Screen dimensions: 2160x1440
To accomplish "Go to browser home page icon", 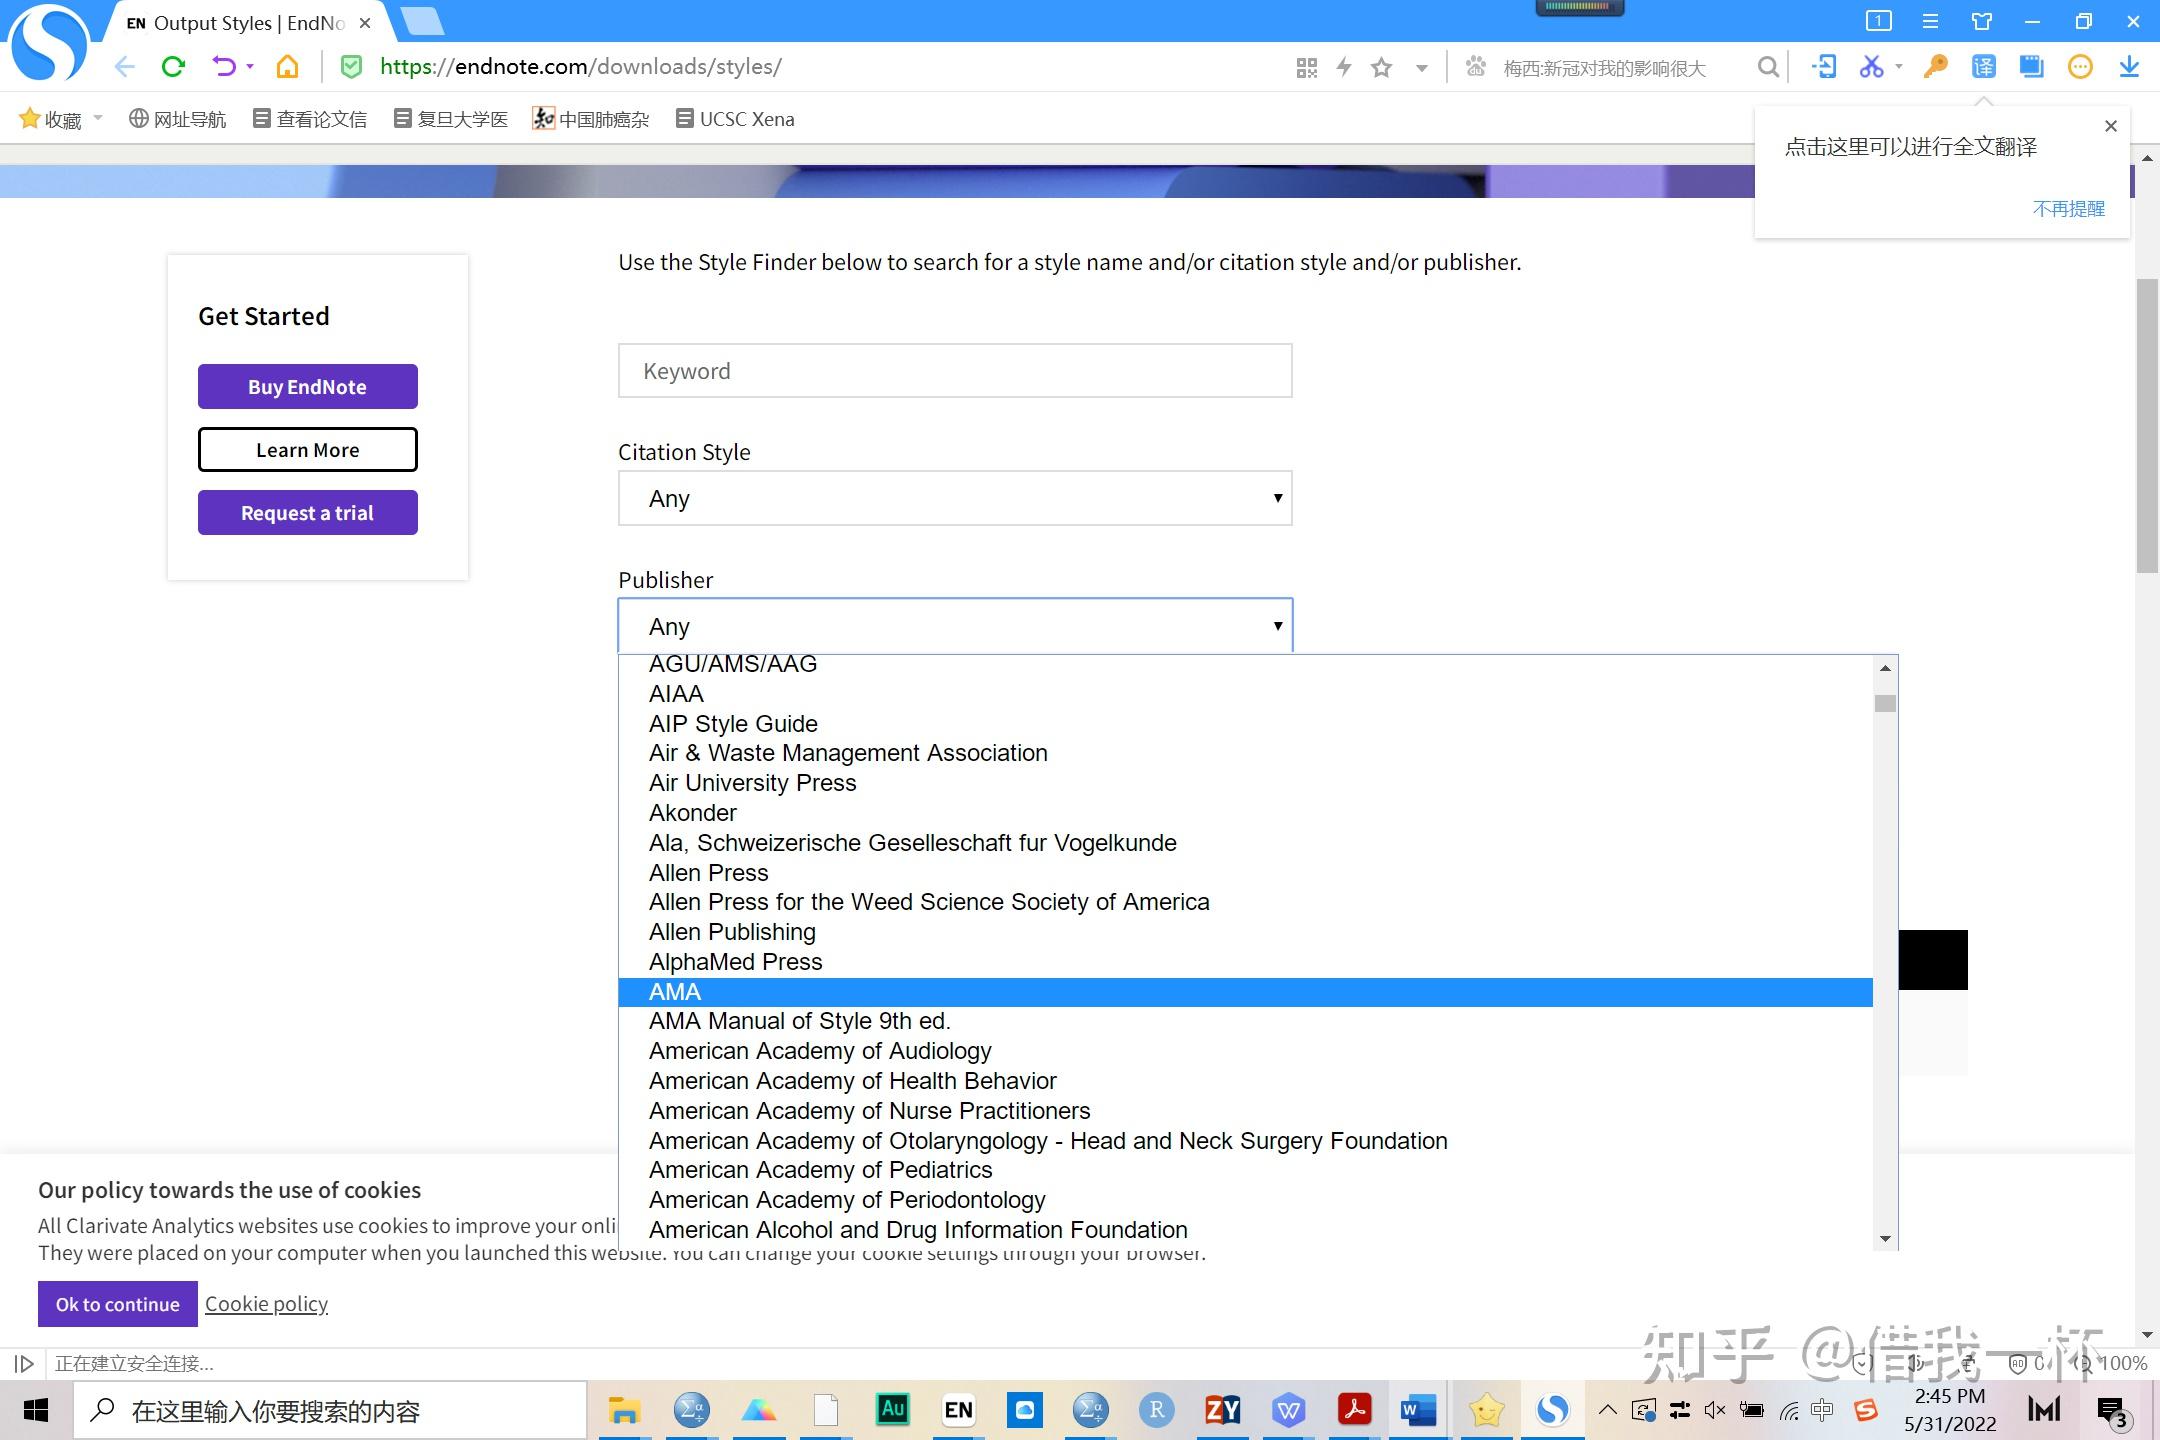I will [288, 67].
